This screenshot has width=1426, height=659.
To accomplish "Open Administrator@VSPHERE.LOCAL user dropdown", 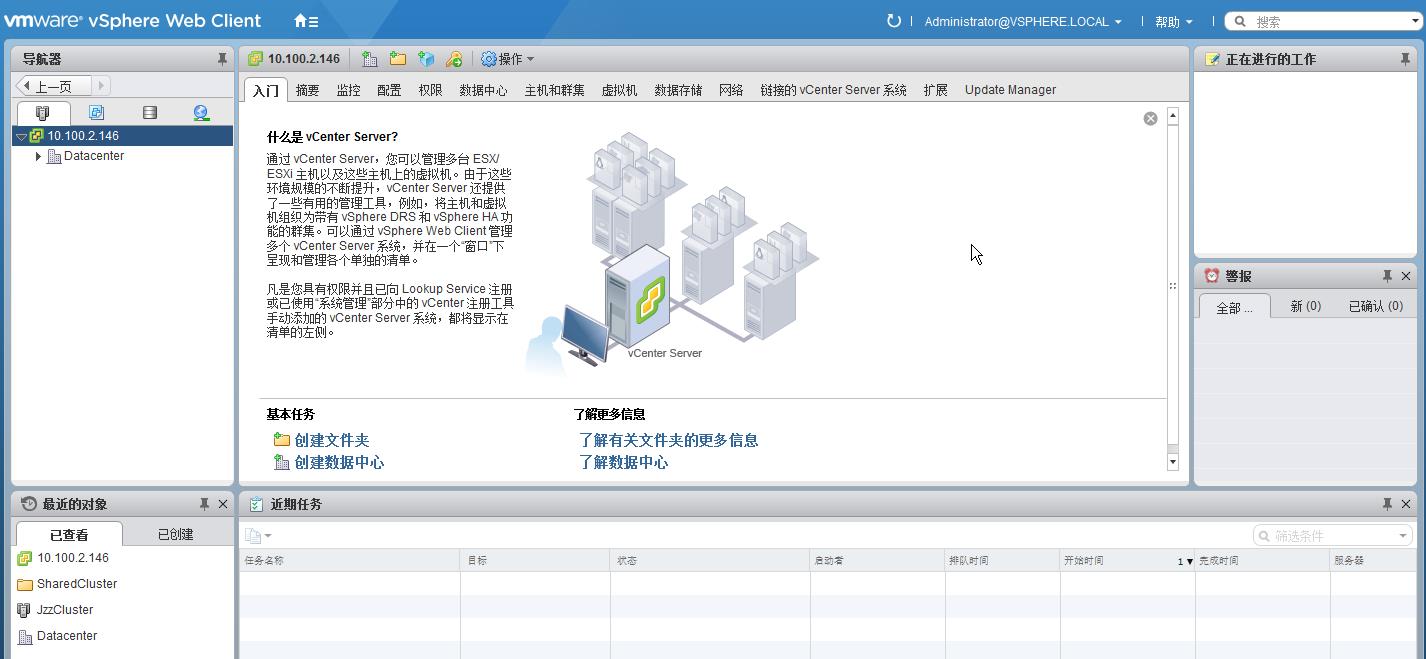I will (x=1022, y=21).
